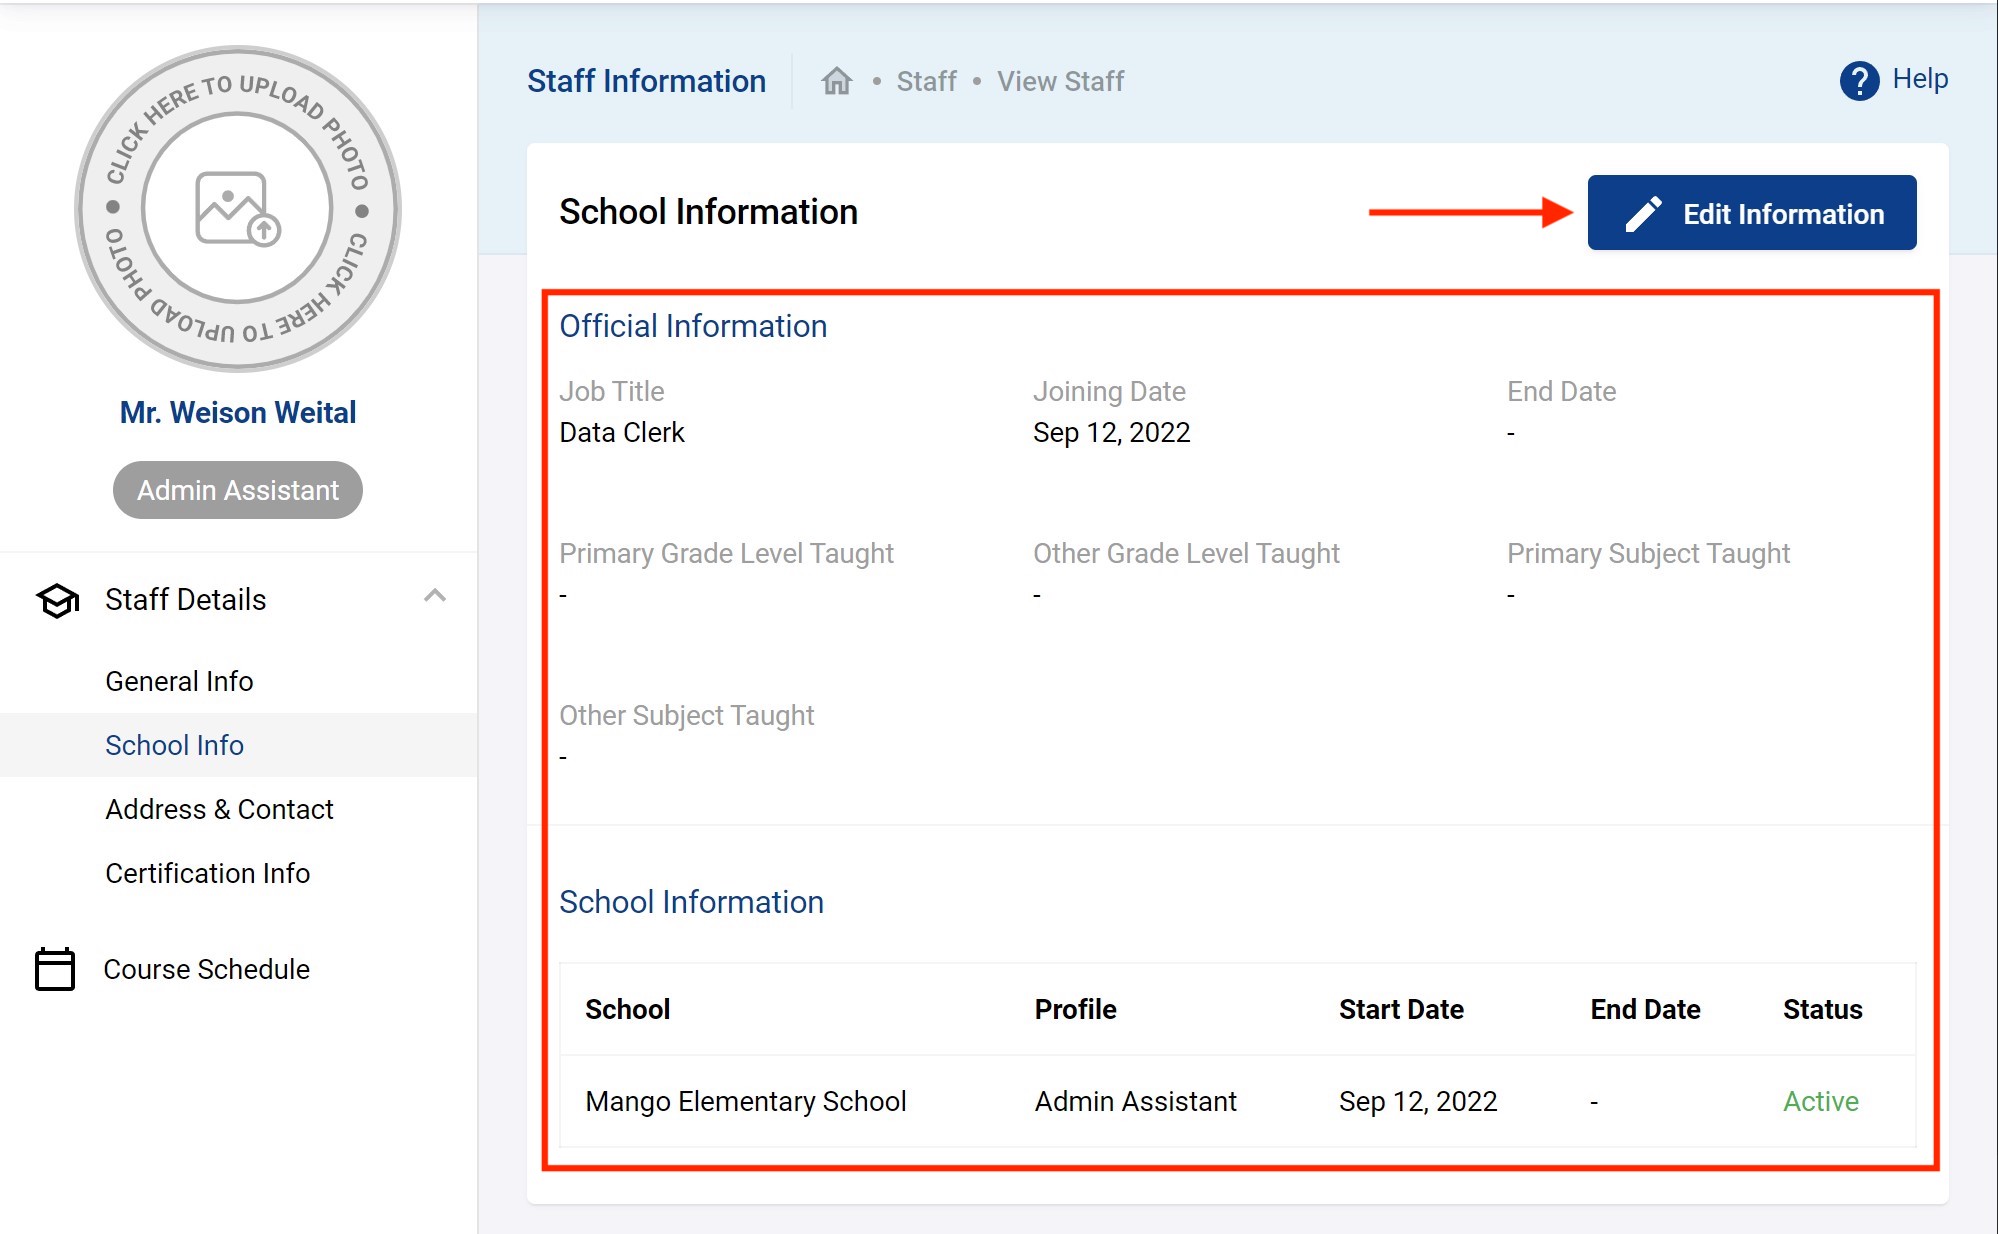The width and height of the screenshot is (1998, 1234).
Task: Click Mango Elementary School table row
Action: tap(745, 1101)
